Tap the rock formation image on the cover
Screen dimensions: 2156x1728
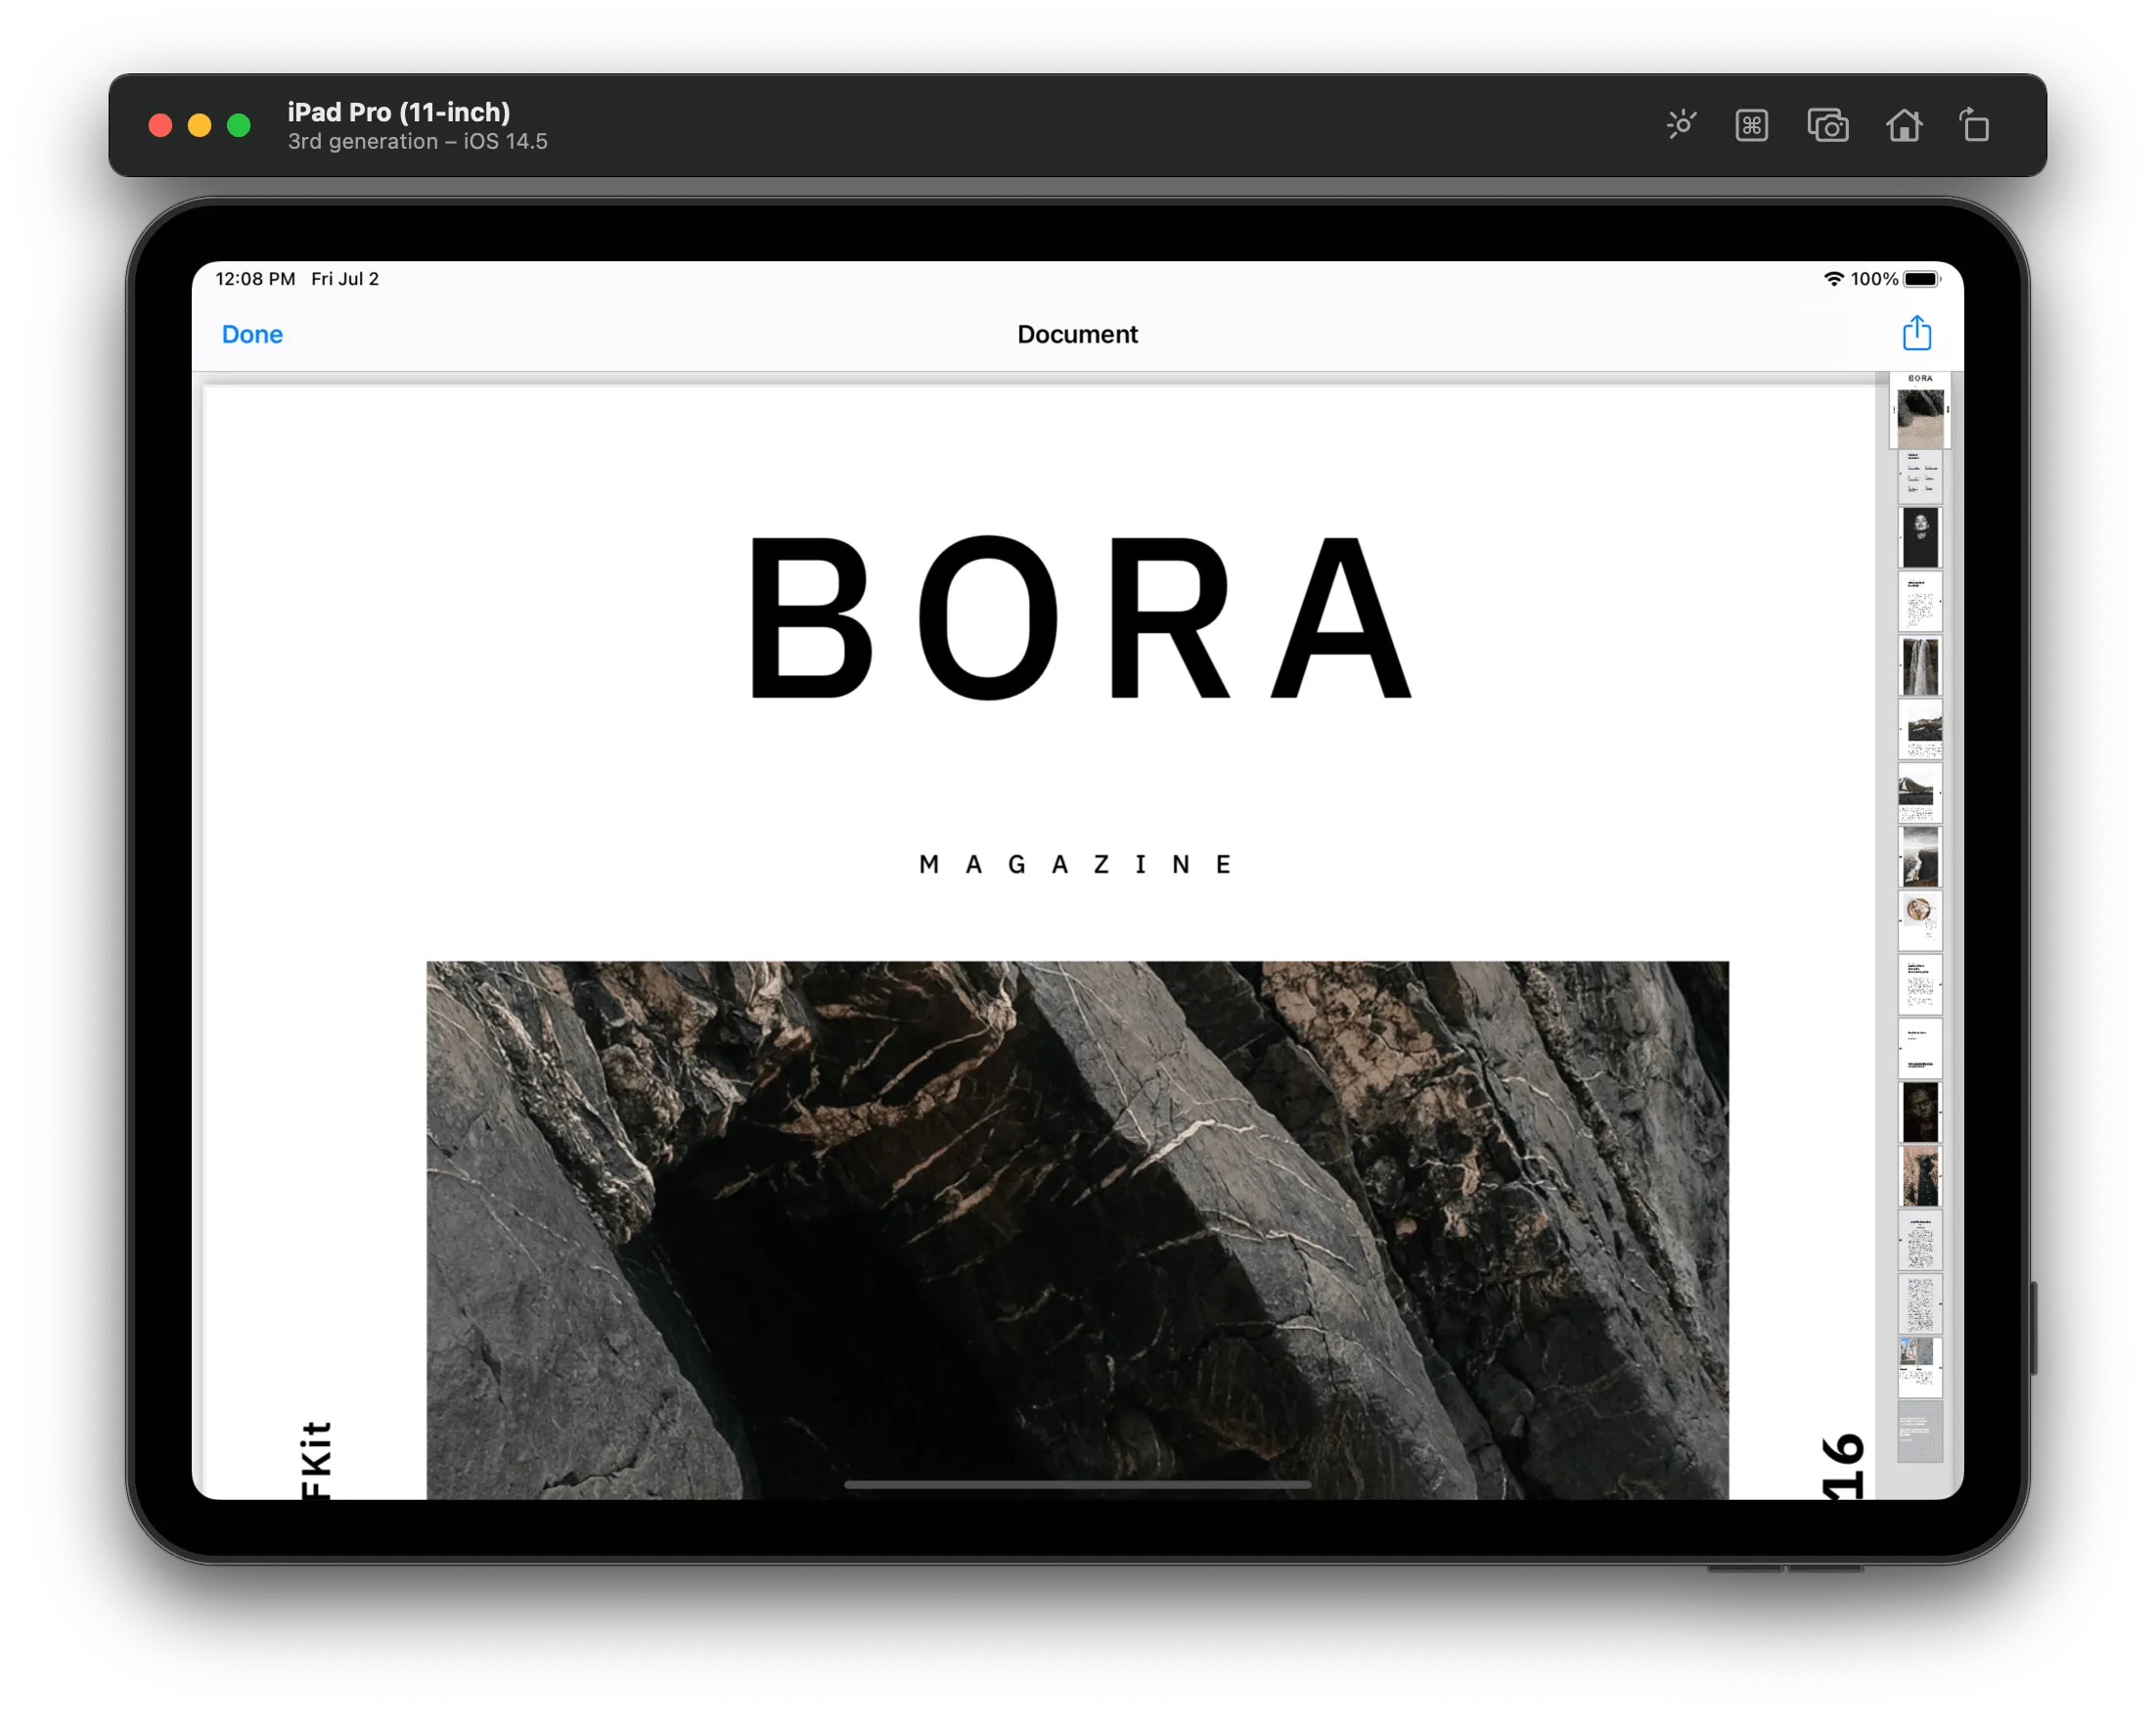tap(1076, 1200)
